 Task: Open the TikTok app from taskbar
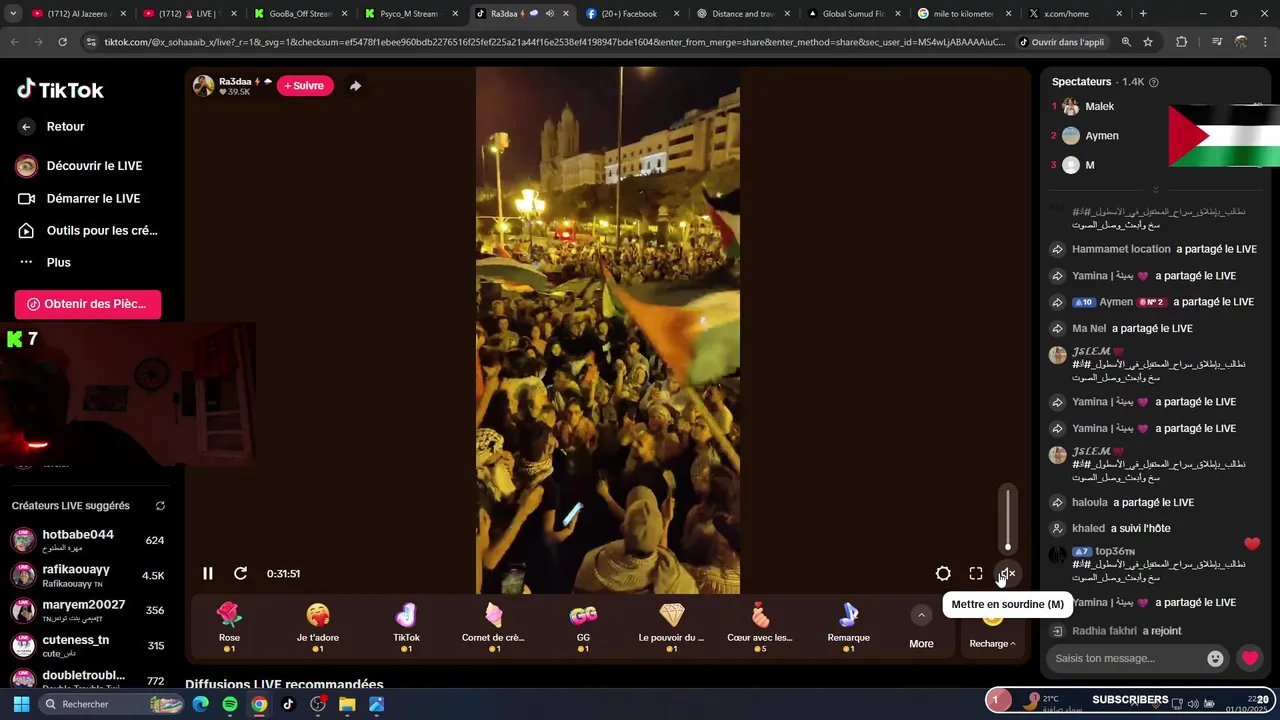pos(288,704)
